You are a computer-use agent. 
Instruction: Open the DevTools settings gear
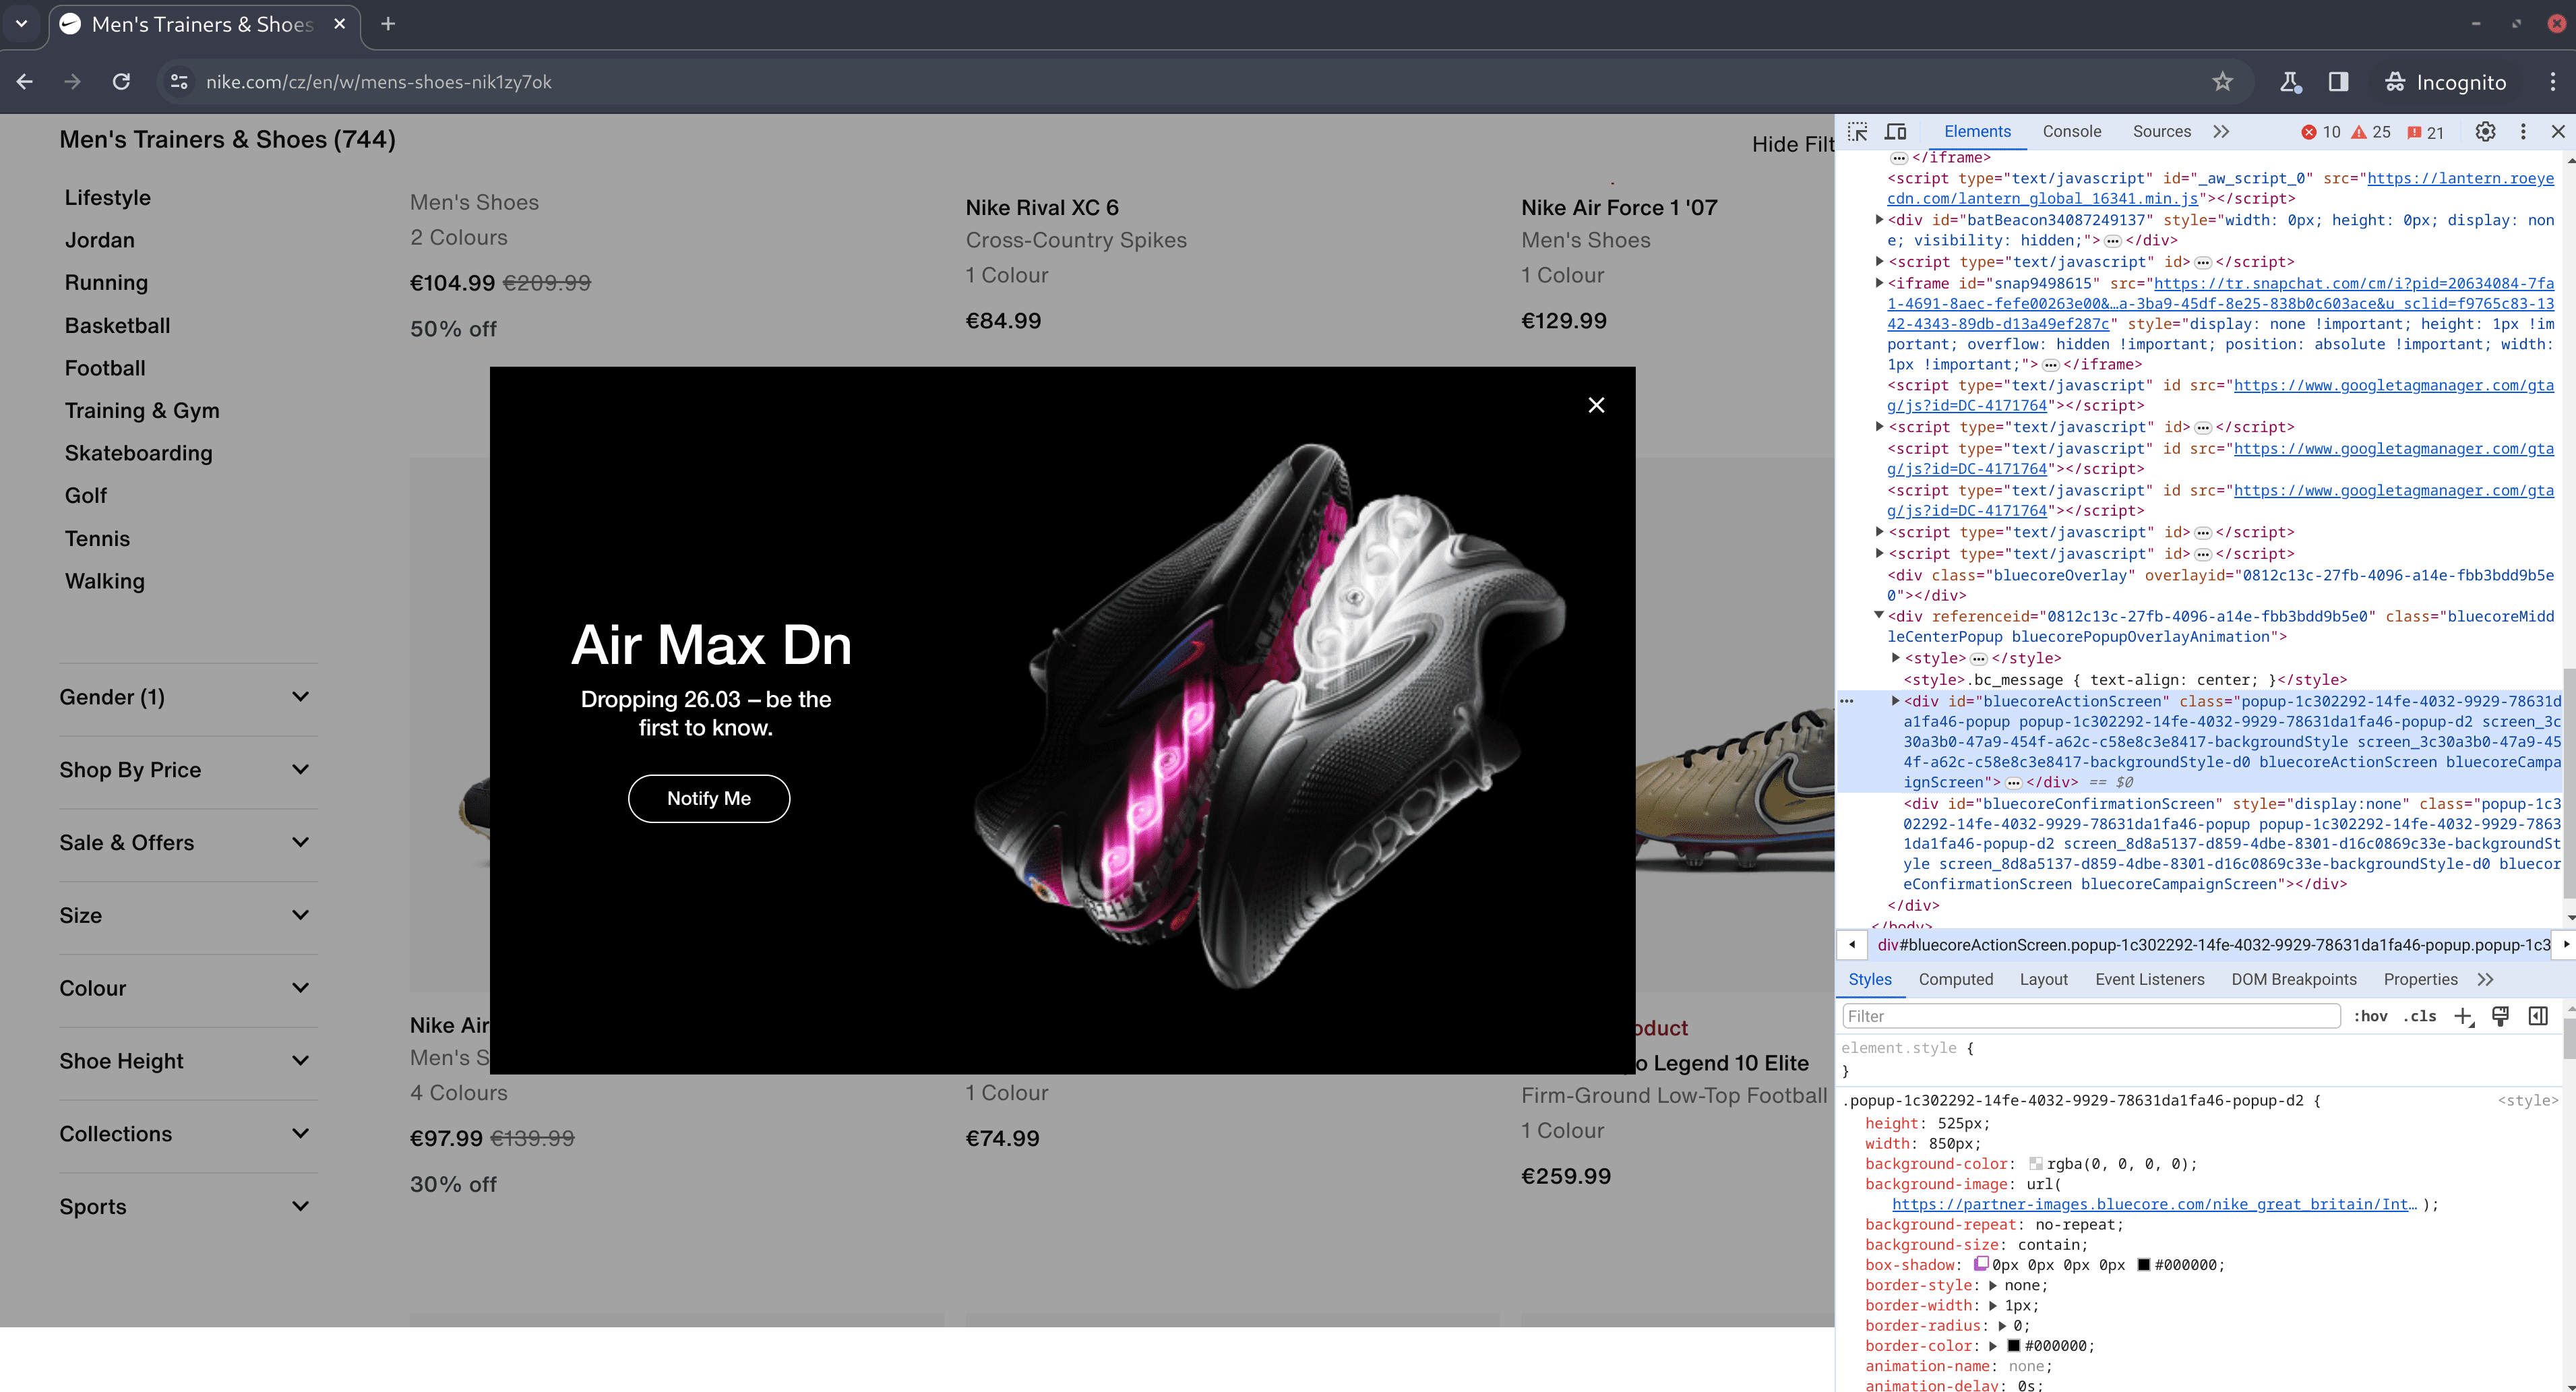coord(2485,132)
